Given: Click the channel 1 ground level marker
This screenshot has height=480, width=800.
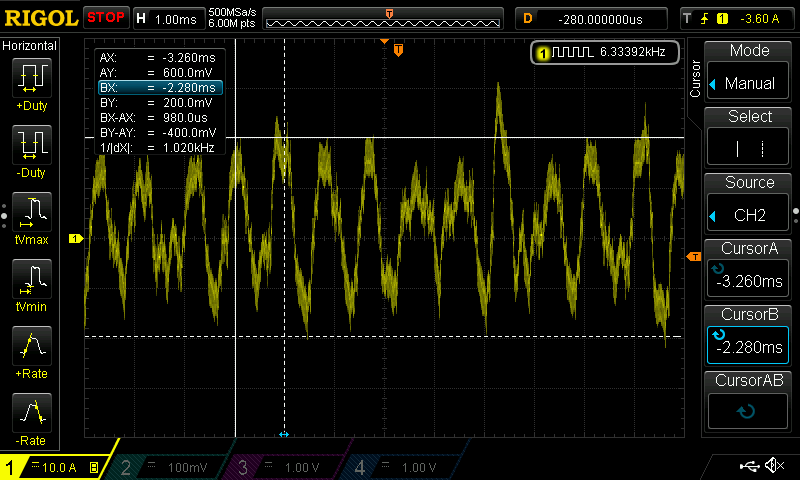Looking at the screenshot, I should click(76, 238).
